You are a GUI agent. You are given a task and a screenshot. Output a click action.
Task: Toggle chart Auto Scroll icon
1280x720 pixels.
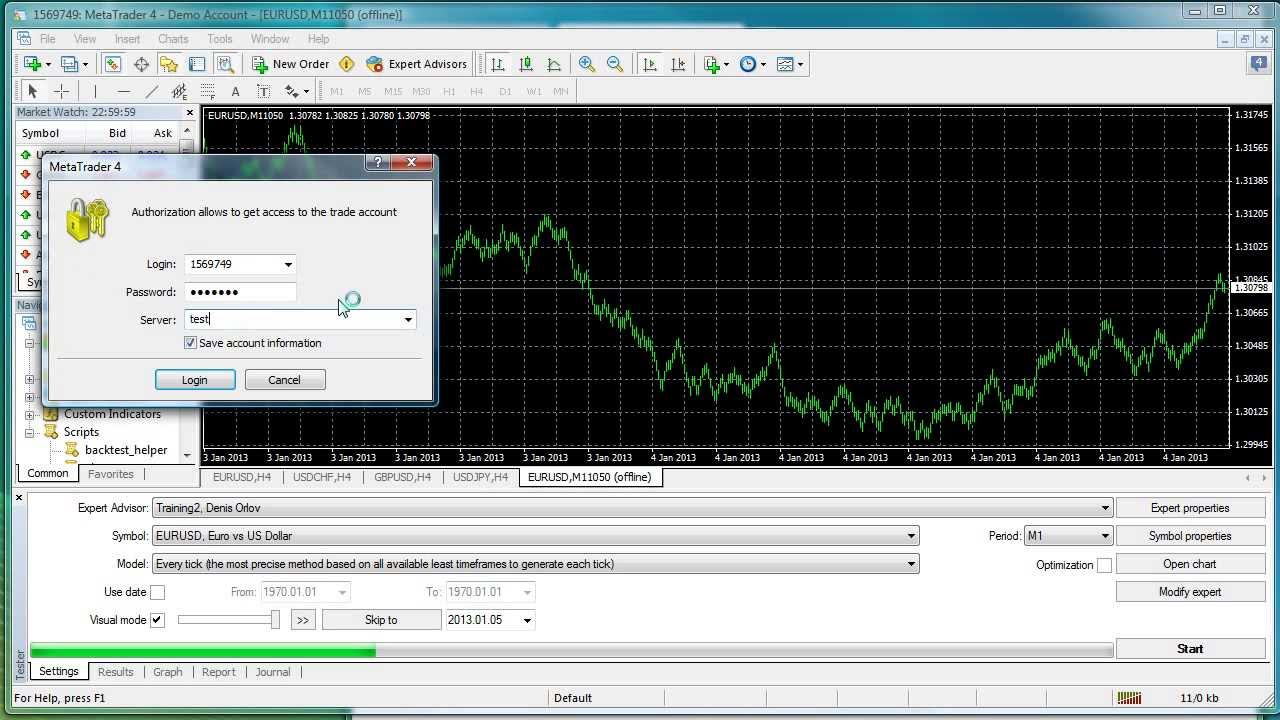pyautogui.click(x=650, y=64)
